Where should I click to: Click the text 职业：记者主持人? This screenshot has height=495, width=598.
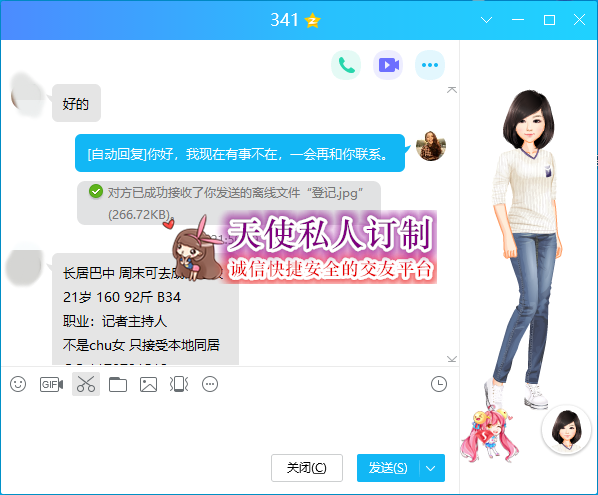pos(115,321)
